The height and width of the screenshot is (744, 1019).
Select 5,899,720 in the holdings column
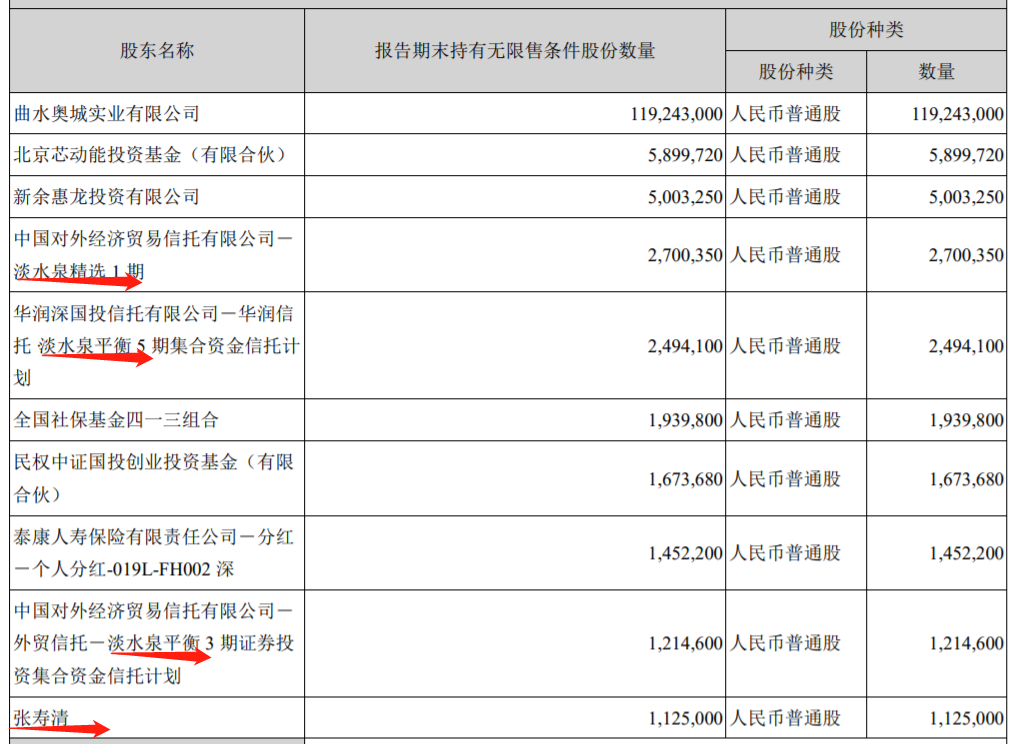tap(685, 155)
